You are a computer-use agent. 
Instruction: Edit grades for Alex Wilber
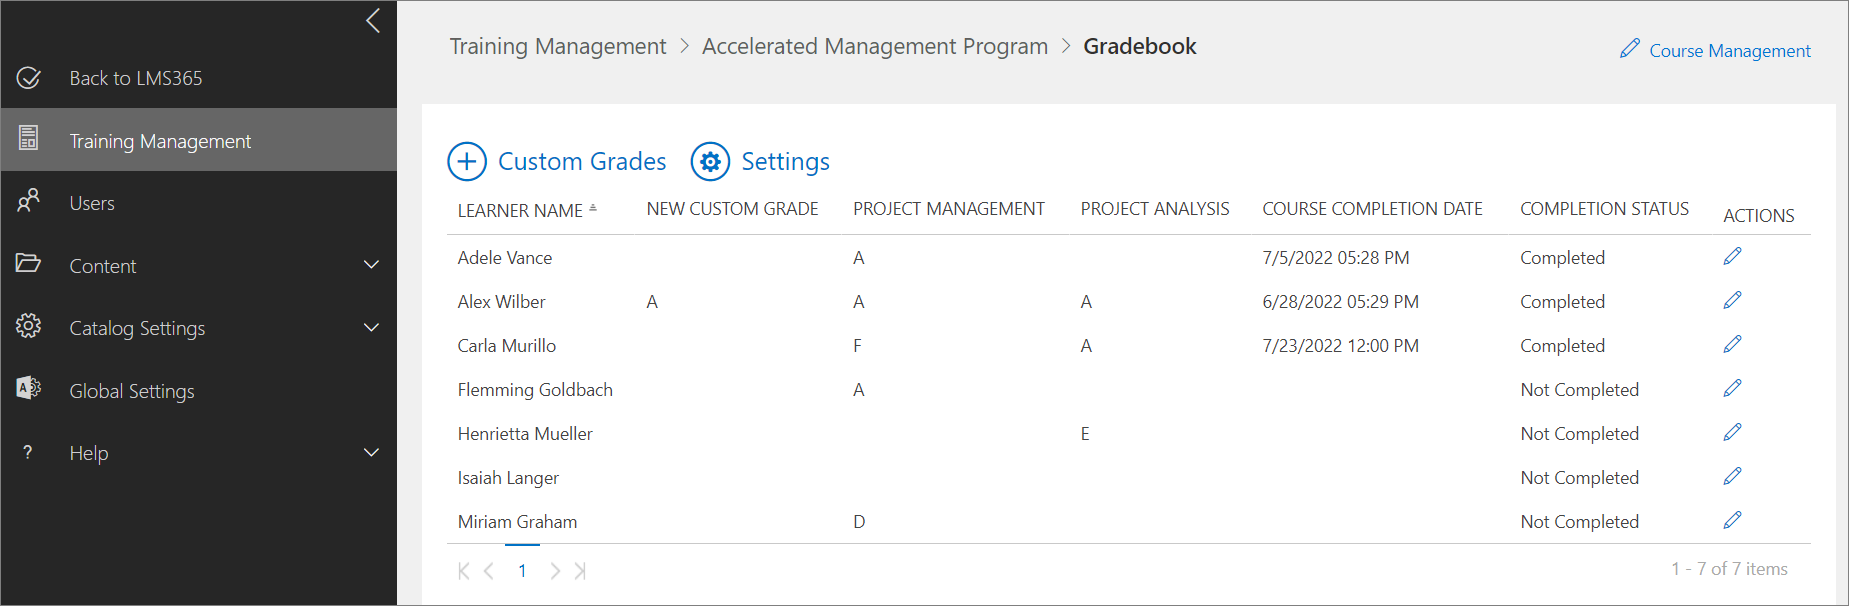(x=1732, y=301)
